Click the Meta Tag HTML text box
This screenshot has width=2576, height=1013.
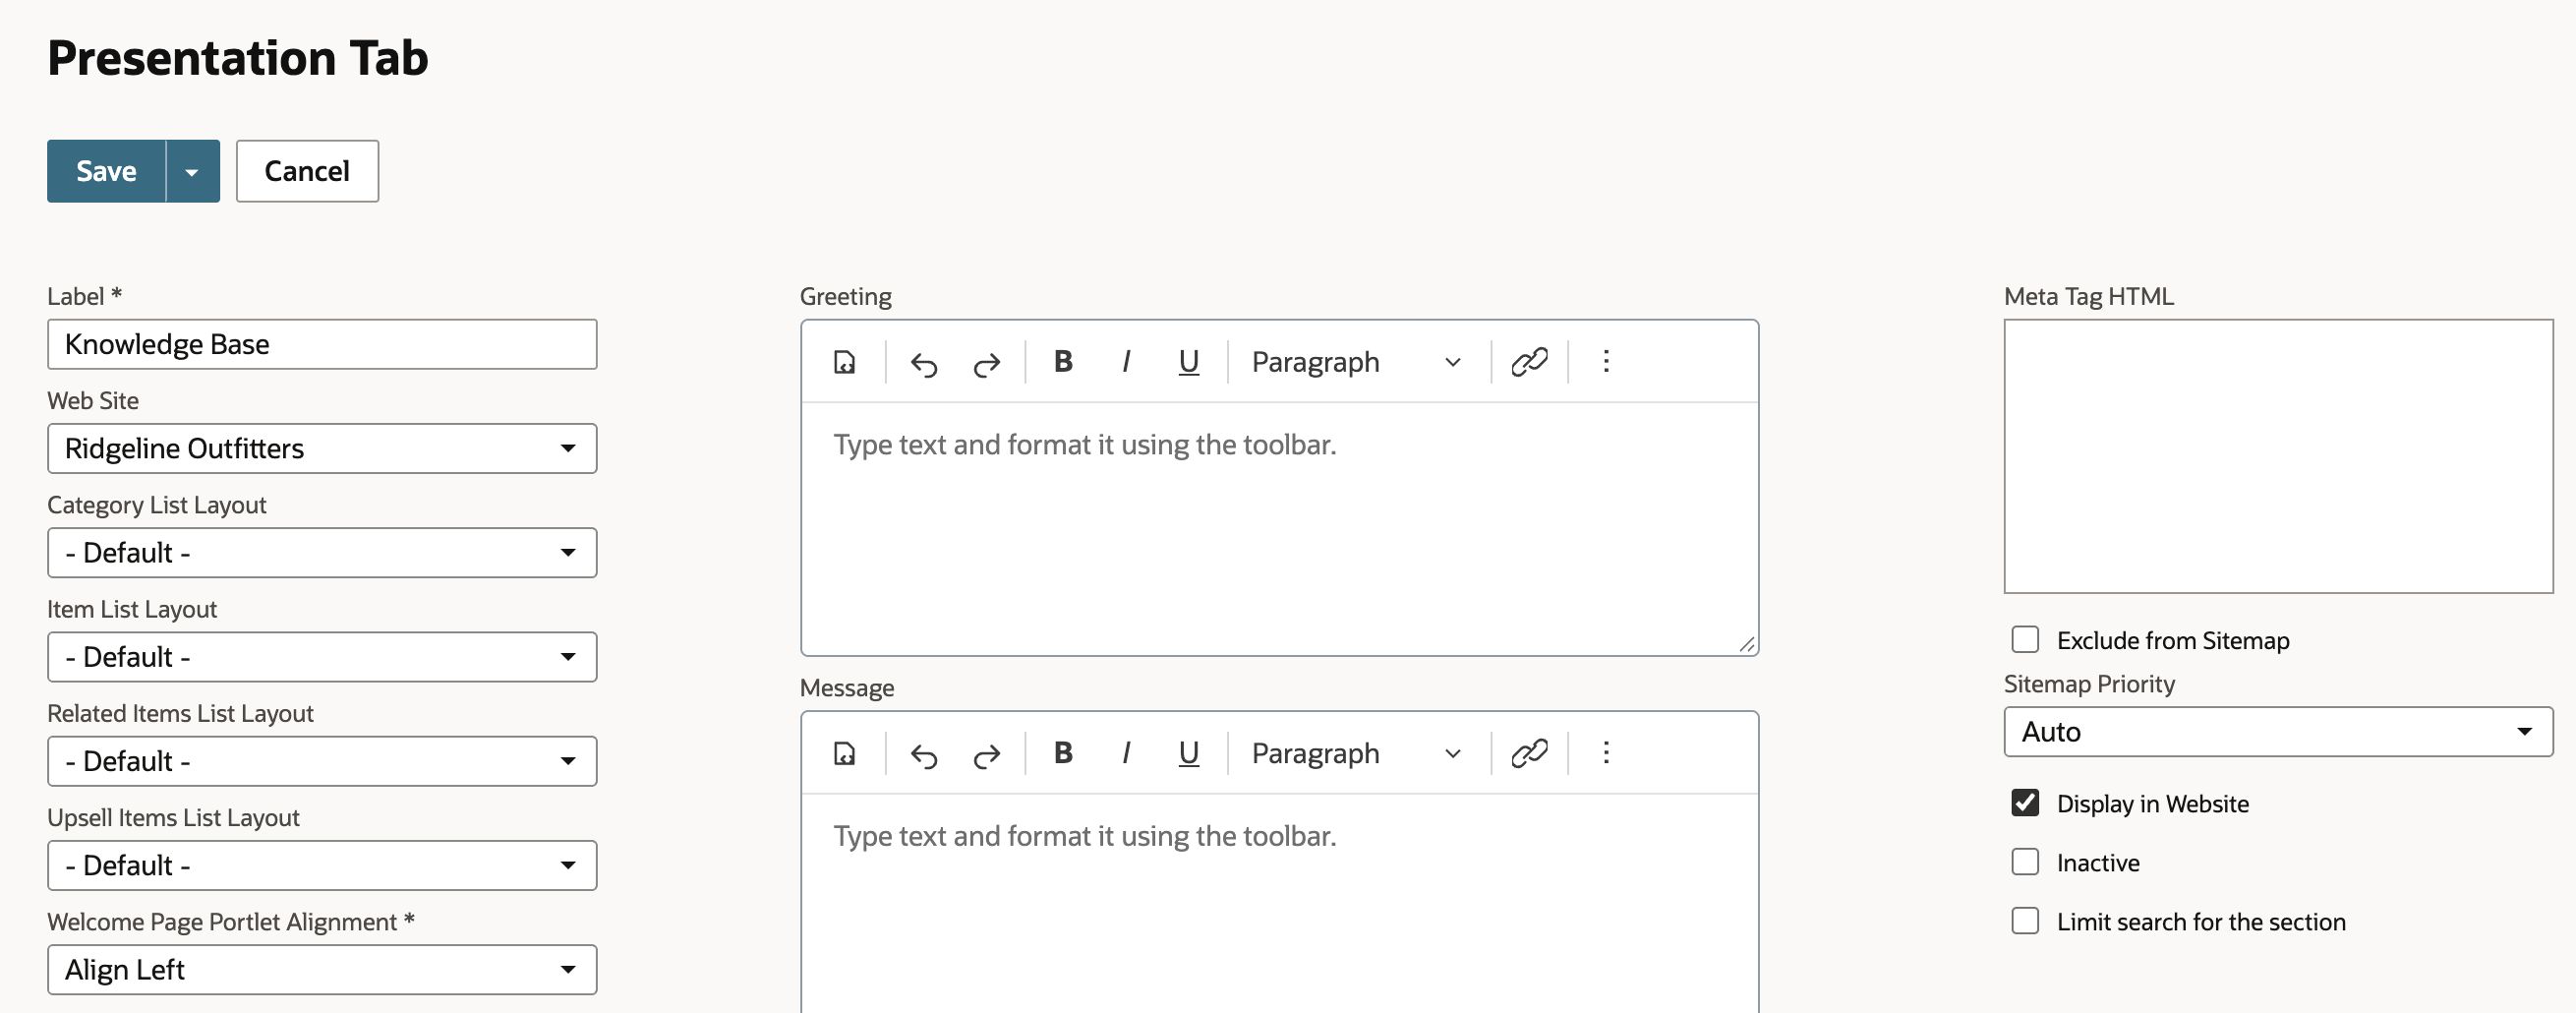click(2278, 456)
